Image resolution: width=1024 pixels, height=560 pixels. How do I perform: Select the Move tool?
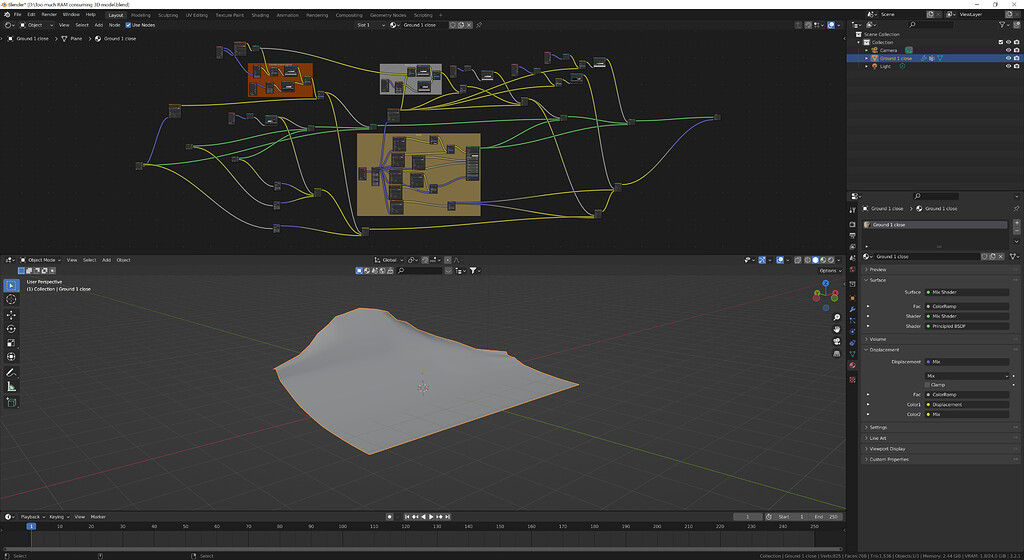[x=11, y=315]
